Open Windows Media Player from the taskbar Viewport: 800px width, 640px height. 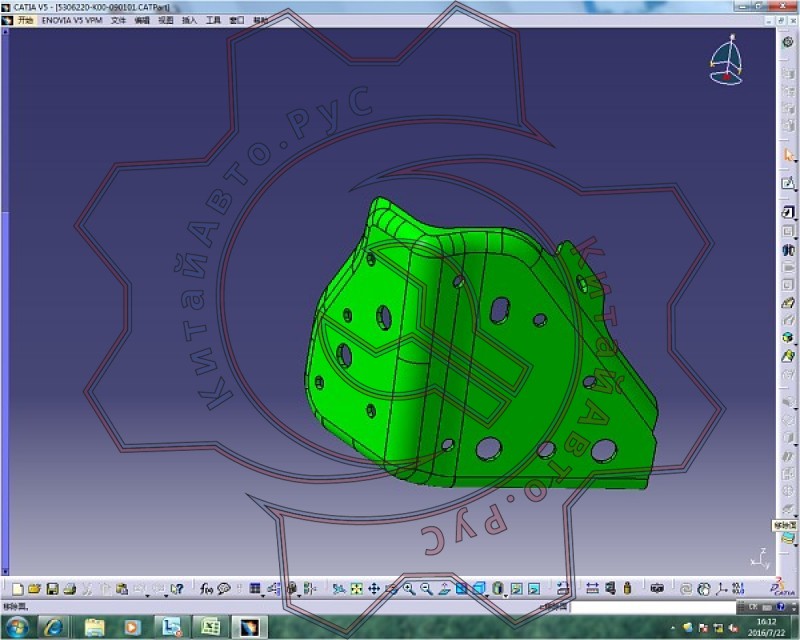coord(132,627)
